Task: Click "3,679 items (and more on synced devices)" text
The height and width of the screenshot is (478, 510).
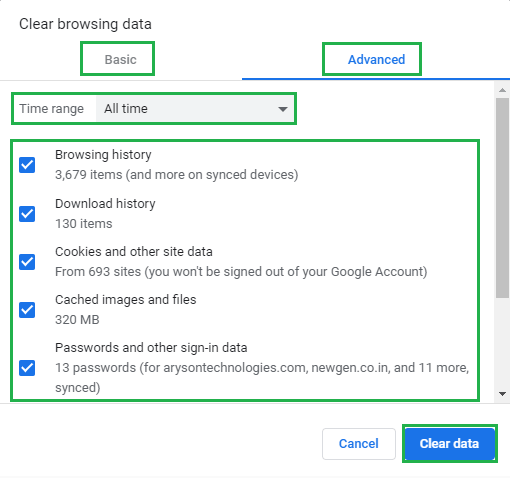Action: [x=177, y=175]
